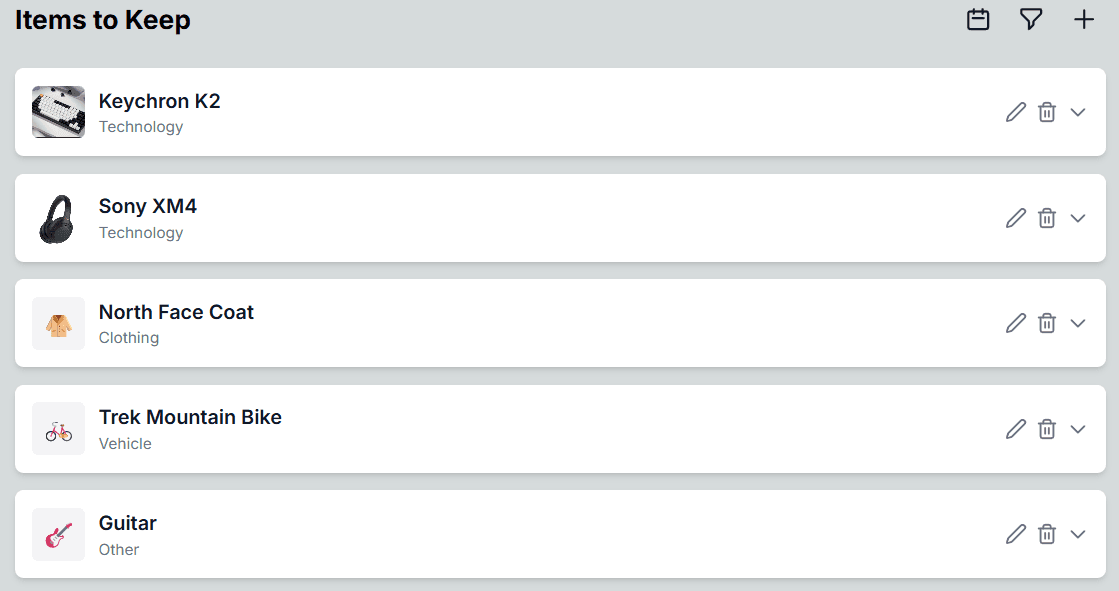This screenshot has height=591, width=1119.
Task: Add a new item with plus icon
Action: (x=1083, y=19)
